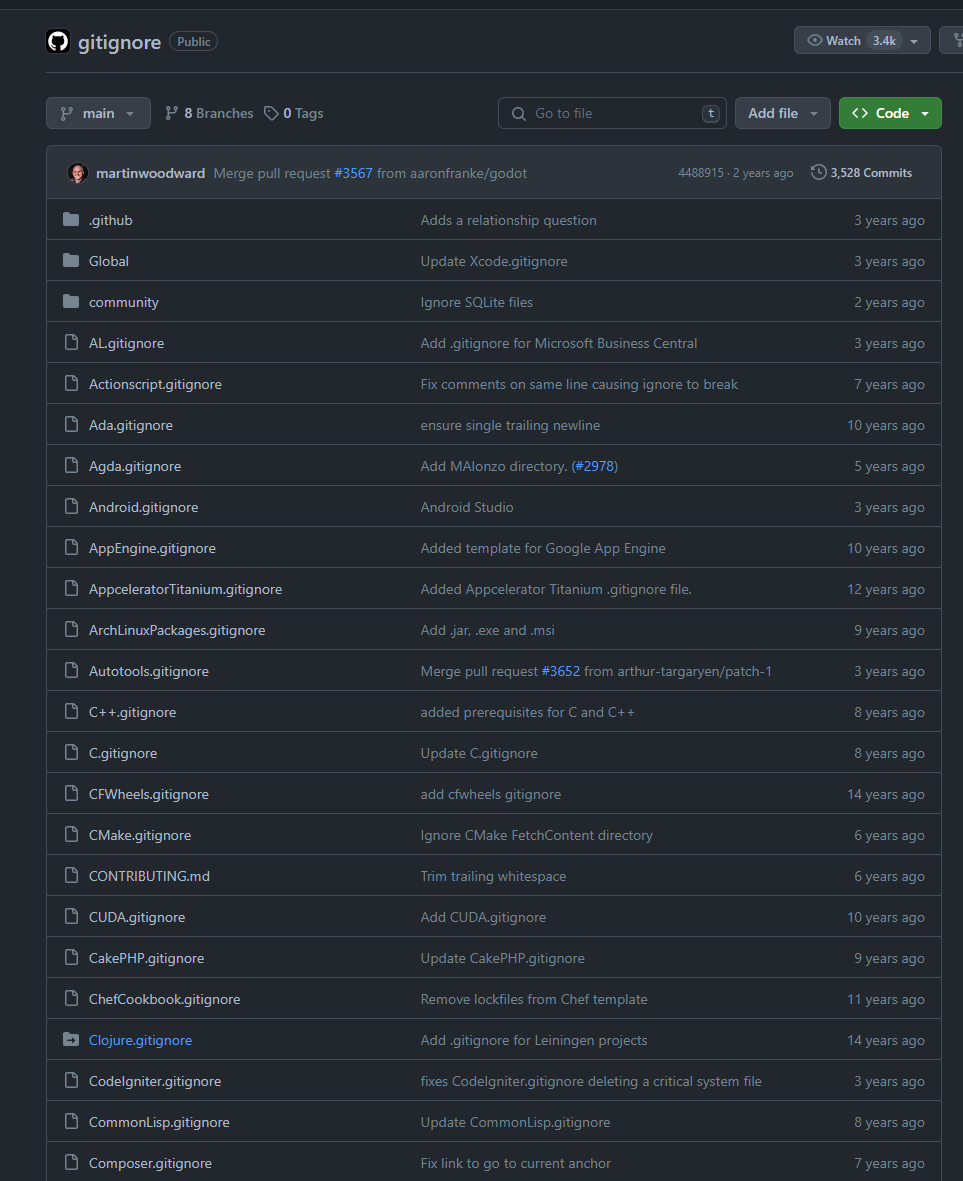Open the CFWheels.gitignore file
Image resolution: width=963 pixels, height=1181 pixels.
click(x=148, y=794)
